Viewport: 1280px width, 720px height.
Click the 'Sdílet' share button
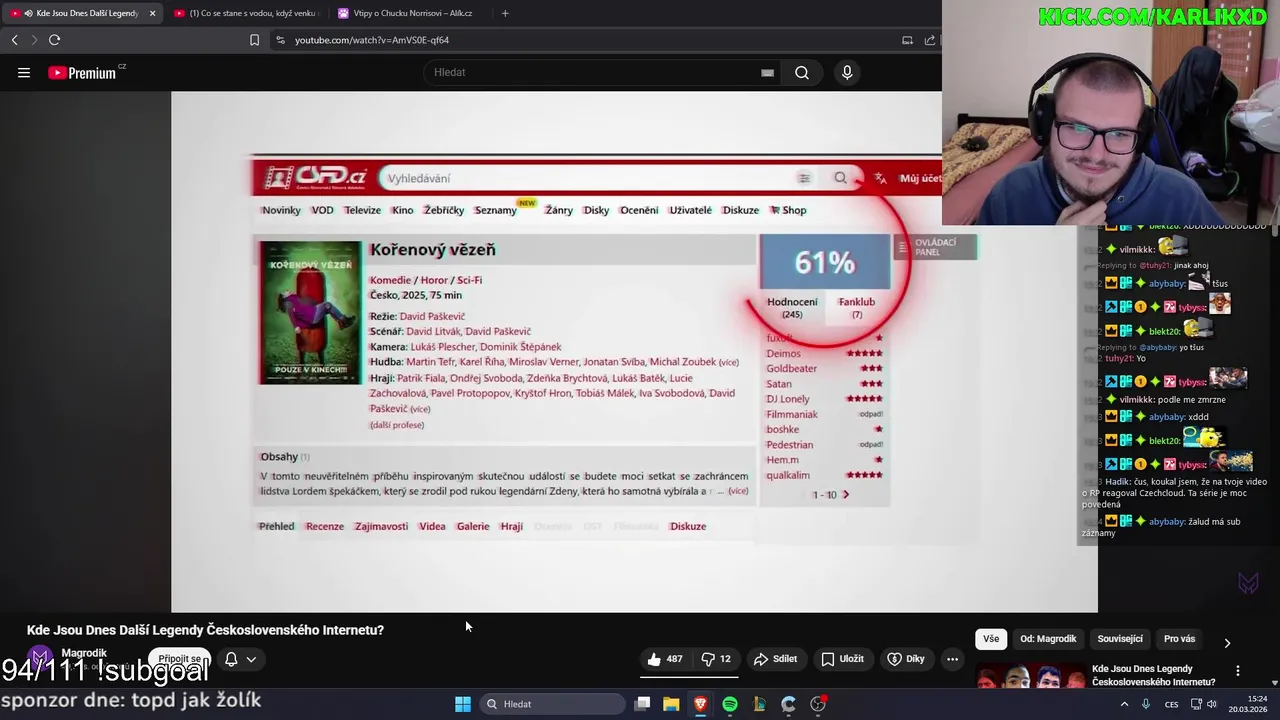click(x=775, y=659)
